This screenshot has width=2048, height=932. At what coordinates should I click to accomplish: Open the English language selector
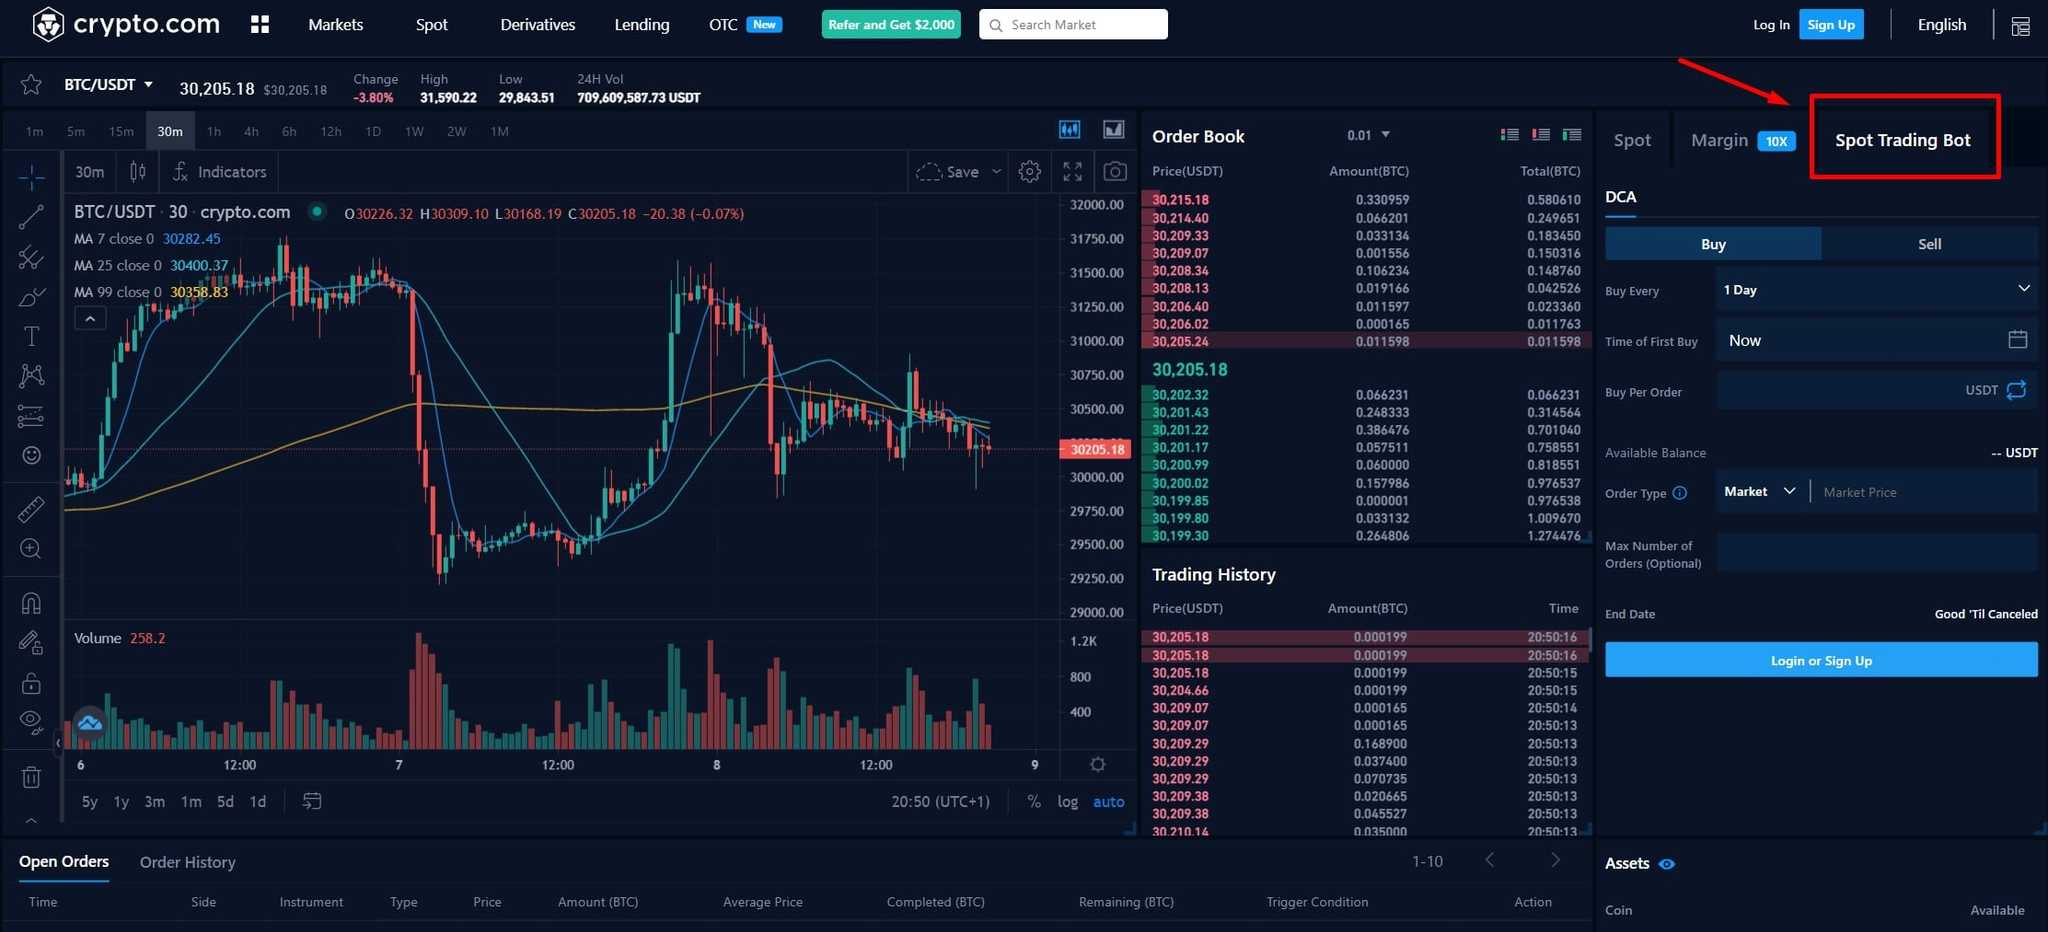(1942, 25)
